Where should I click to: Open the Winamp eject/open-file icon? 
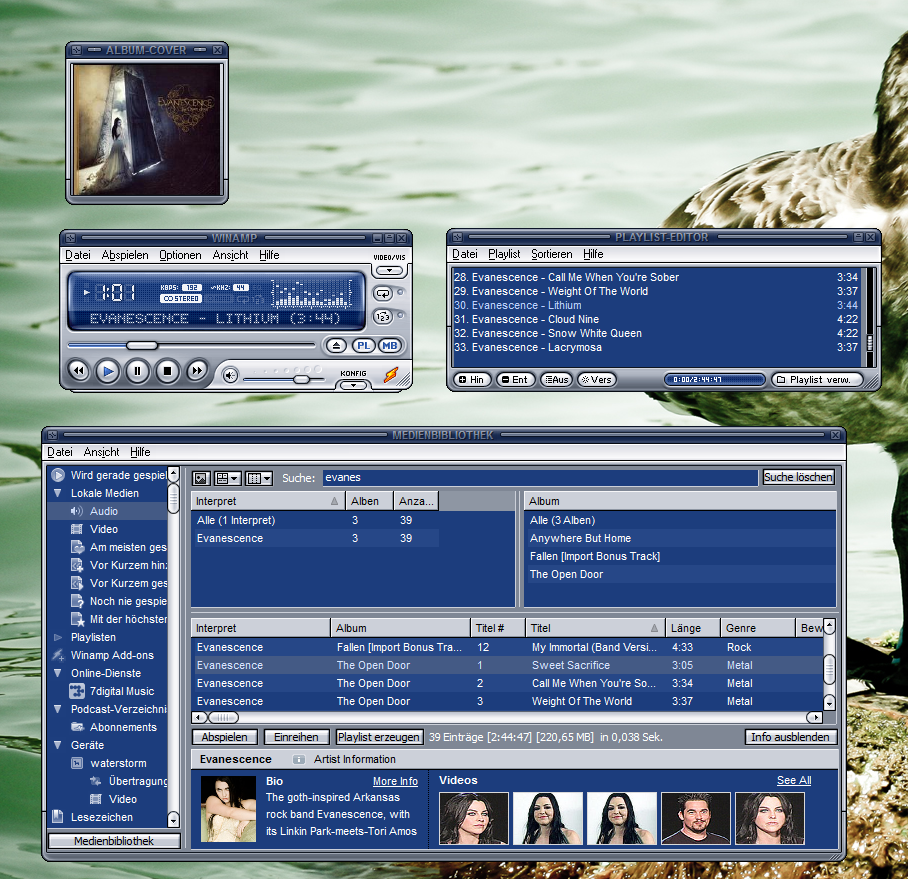tap(336, 344)
